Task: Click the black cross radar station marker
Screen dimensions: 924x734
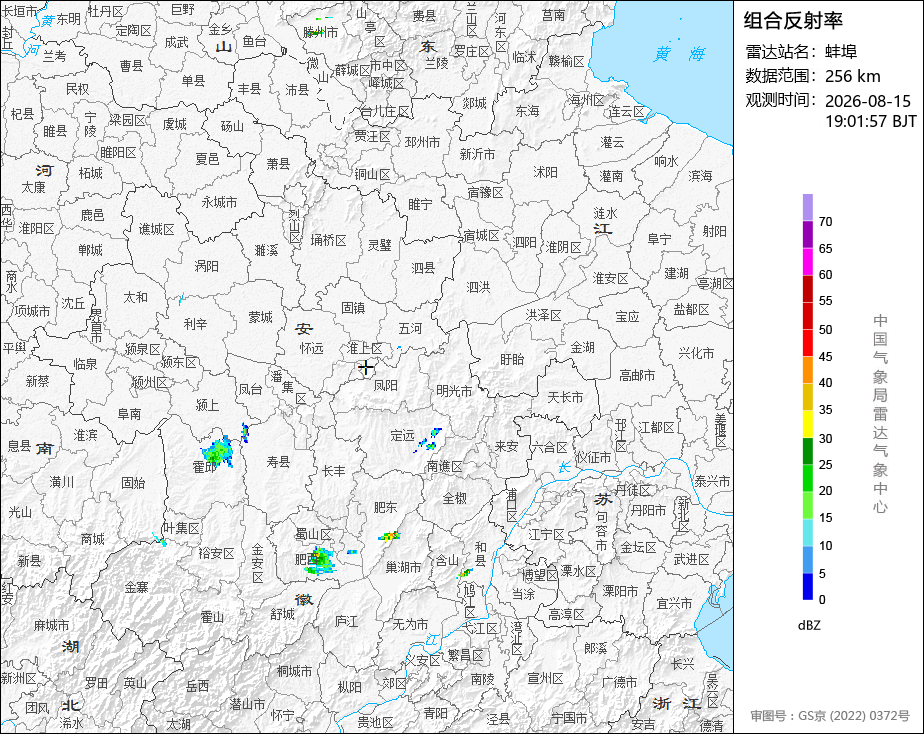Action: [366, 368]
